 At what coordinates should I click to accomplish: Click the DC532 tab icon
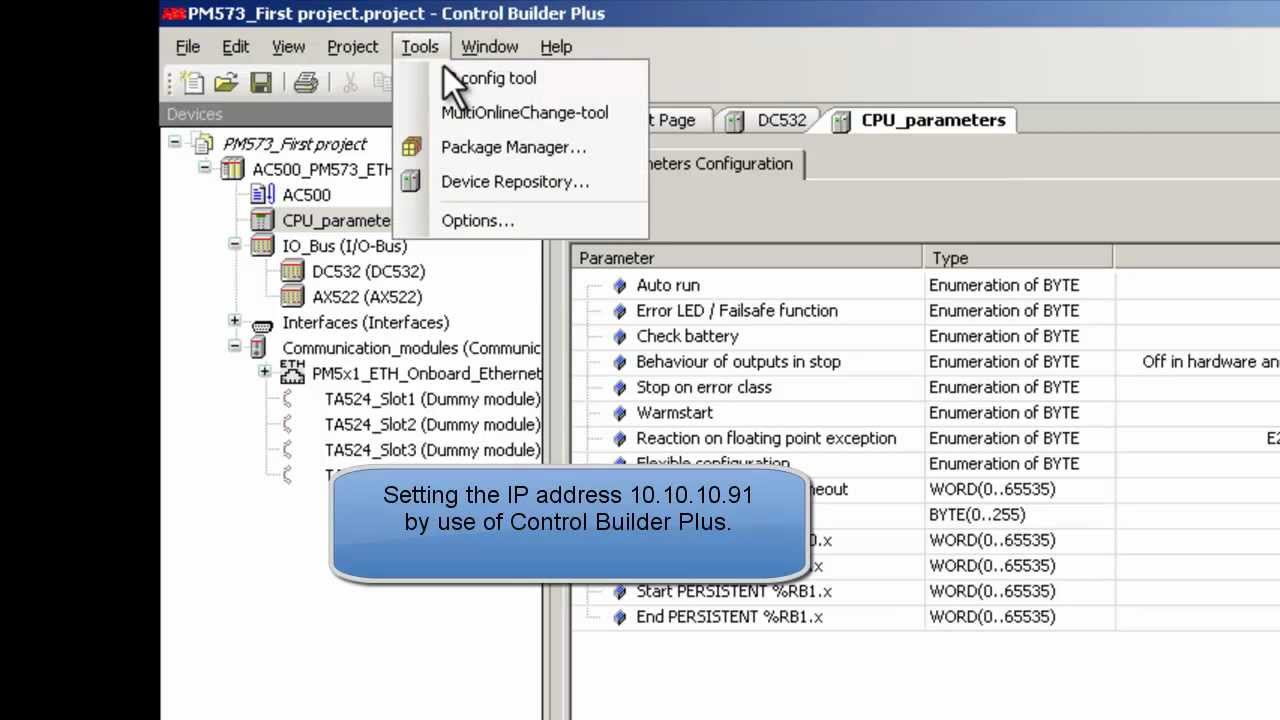(735, 121)
